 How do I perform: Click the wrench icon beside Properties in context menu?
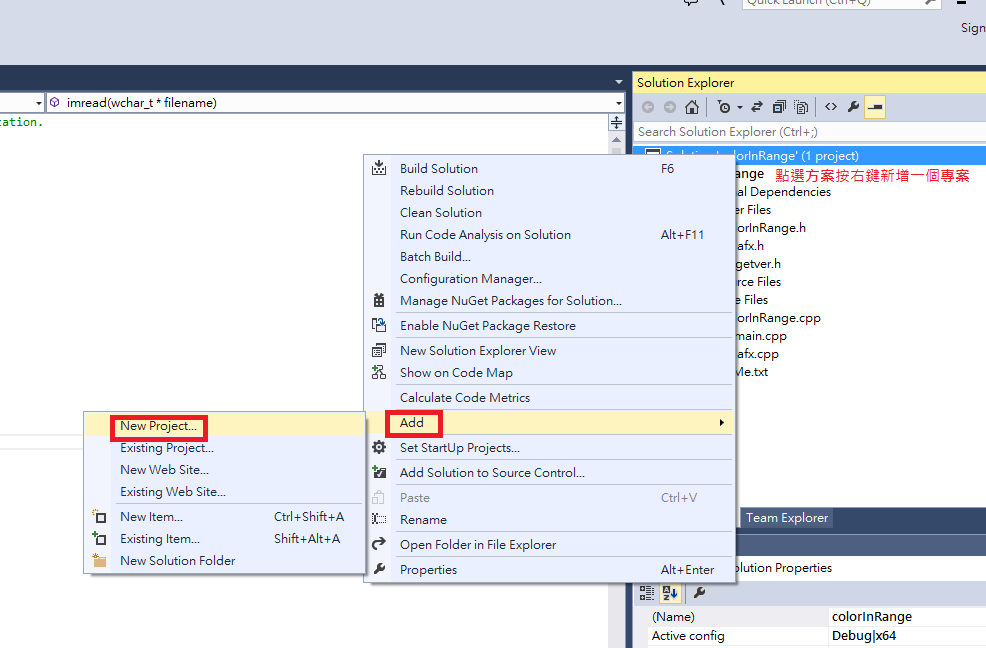[x=379, y=569]
